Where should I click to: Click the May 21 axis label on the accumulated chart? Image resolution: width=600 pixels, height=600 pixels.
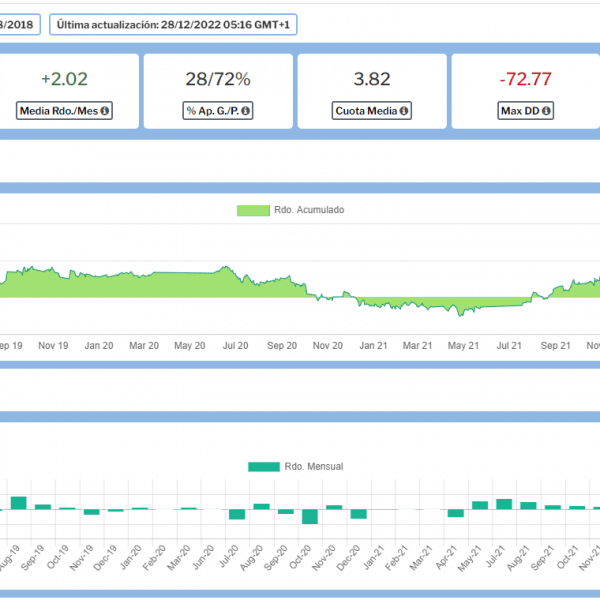(463, 346)
